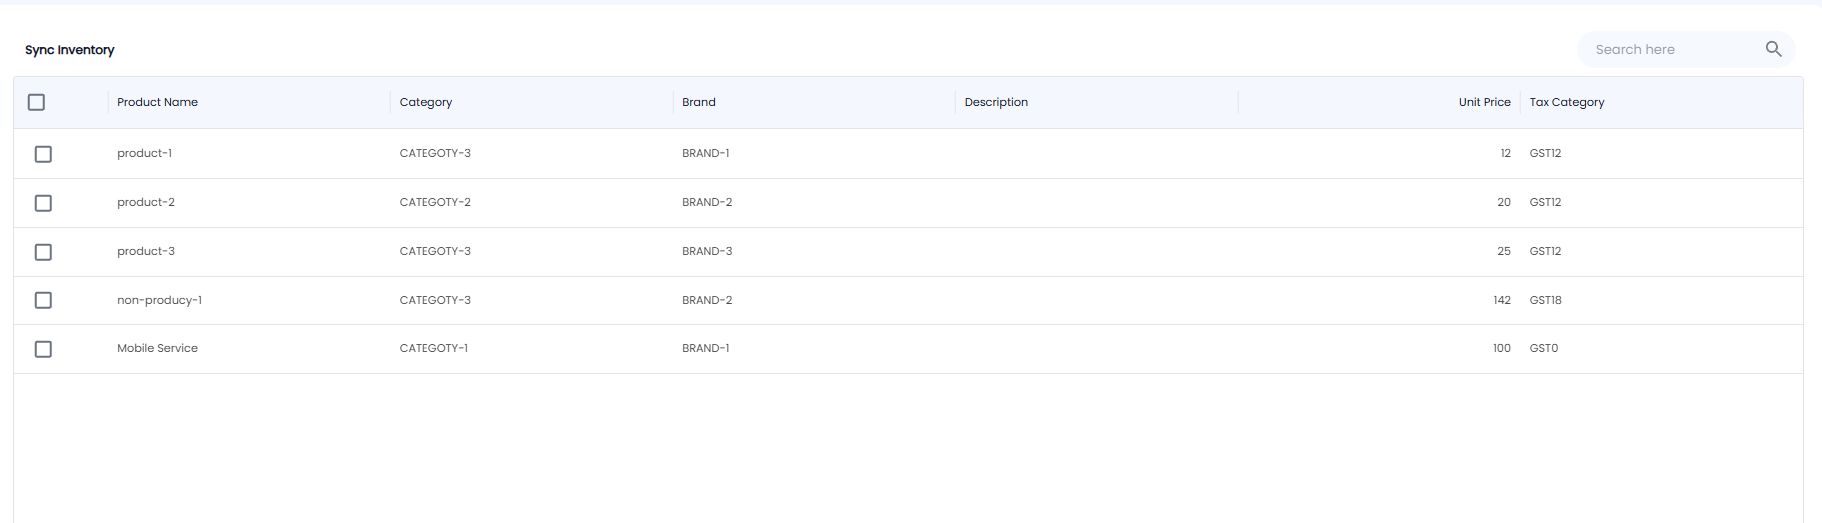Click unit price 12 cell
This screenshot has height=523, width=1822.
click(1505, 153)
